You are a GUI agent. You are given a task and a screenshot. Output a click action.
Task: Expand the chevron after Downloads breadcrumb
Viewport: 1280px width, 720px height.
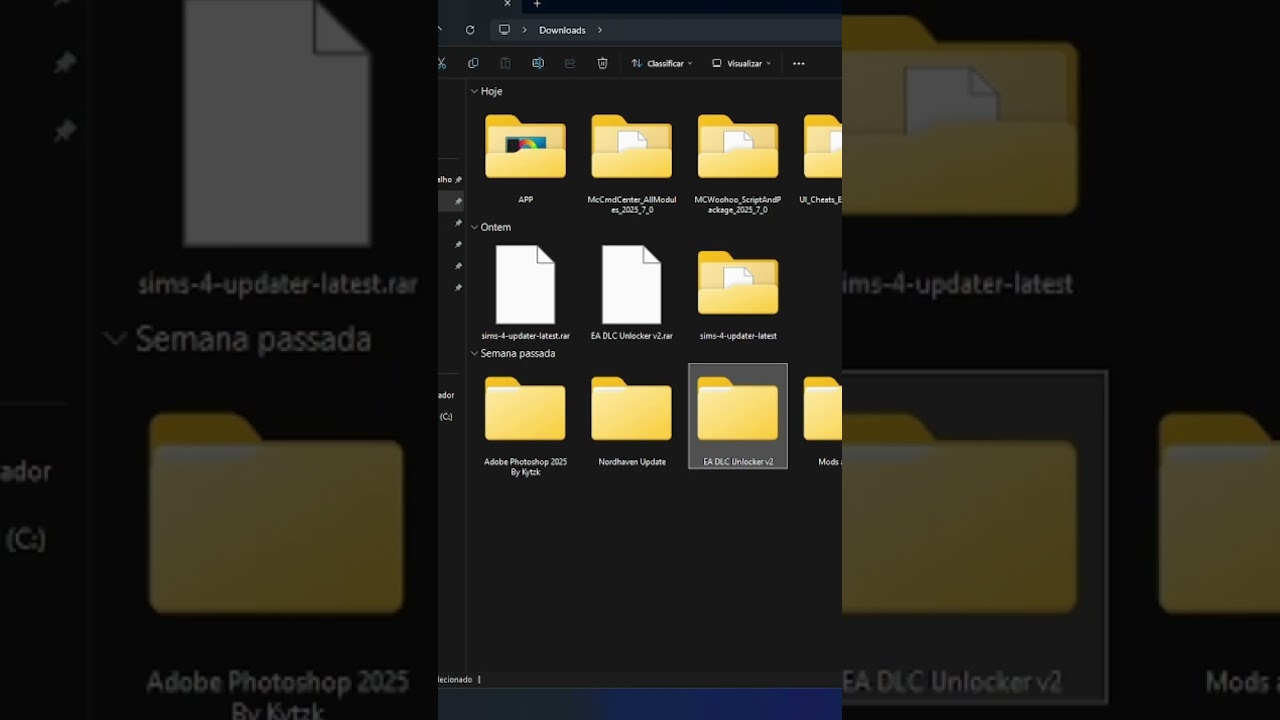(x=600, y=30)
